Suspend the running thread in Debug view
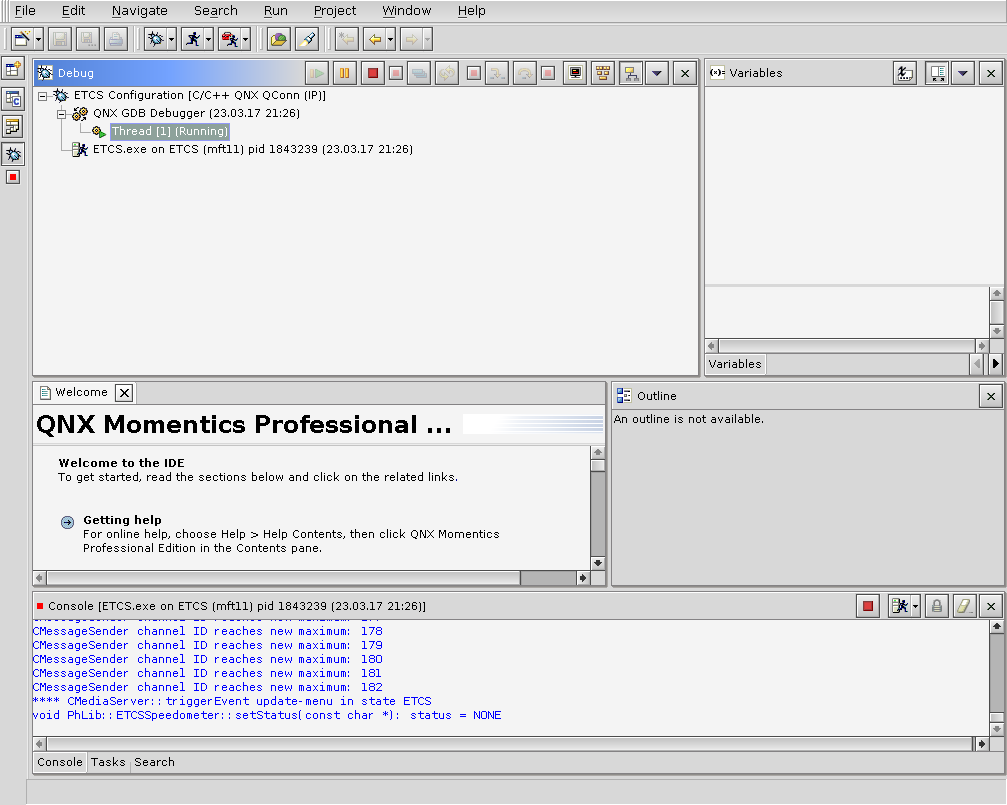 [x=344, y=73]
